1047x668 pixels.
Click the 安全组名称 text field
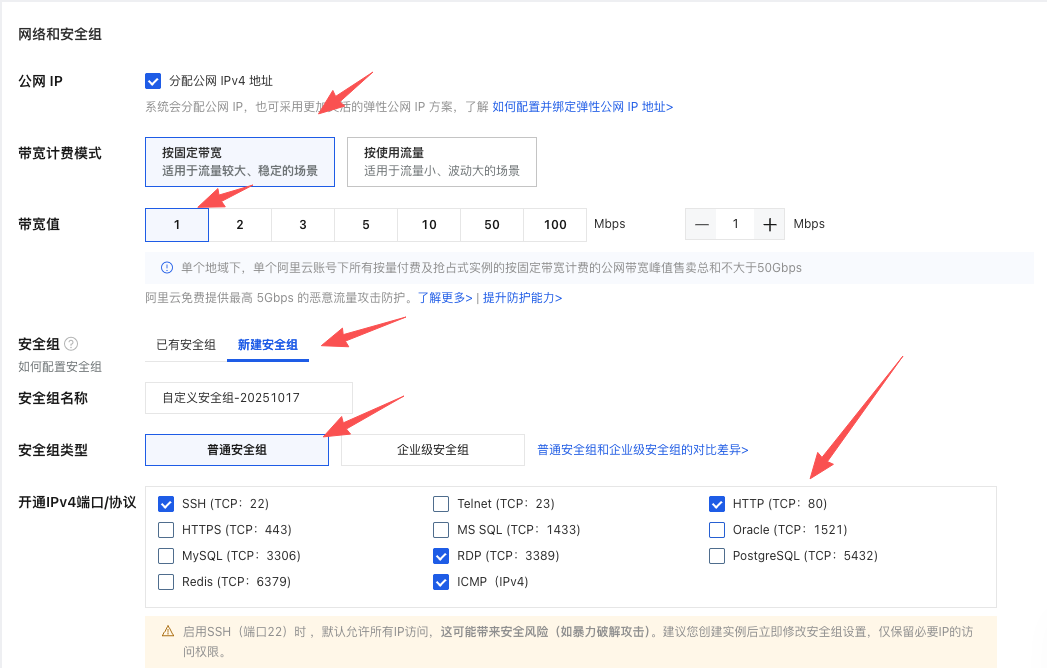[248, 397]
